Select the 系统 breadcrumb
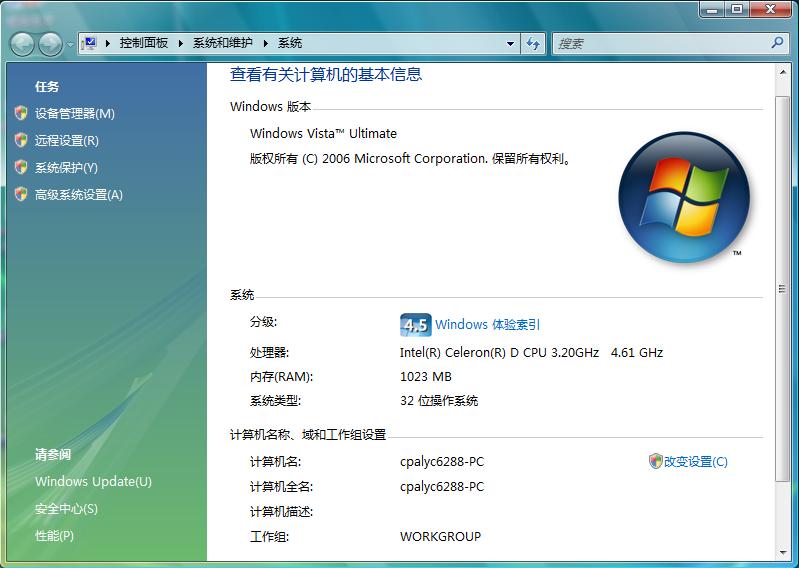 289,43
